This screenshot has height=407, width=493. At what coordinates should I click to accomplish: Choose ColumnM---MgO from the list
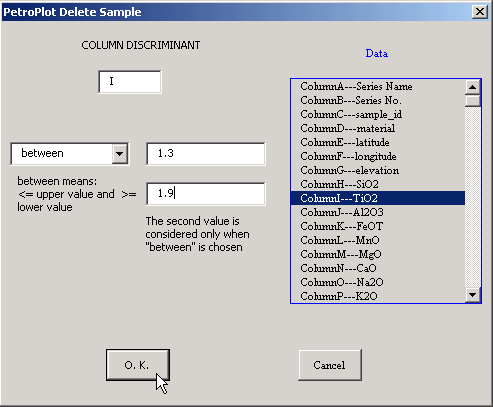click(378, 254)
